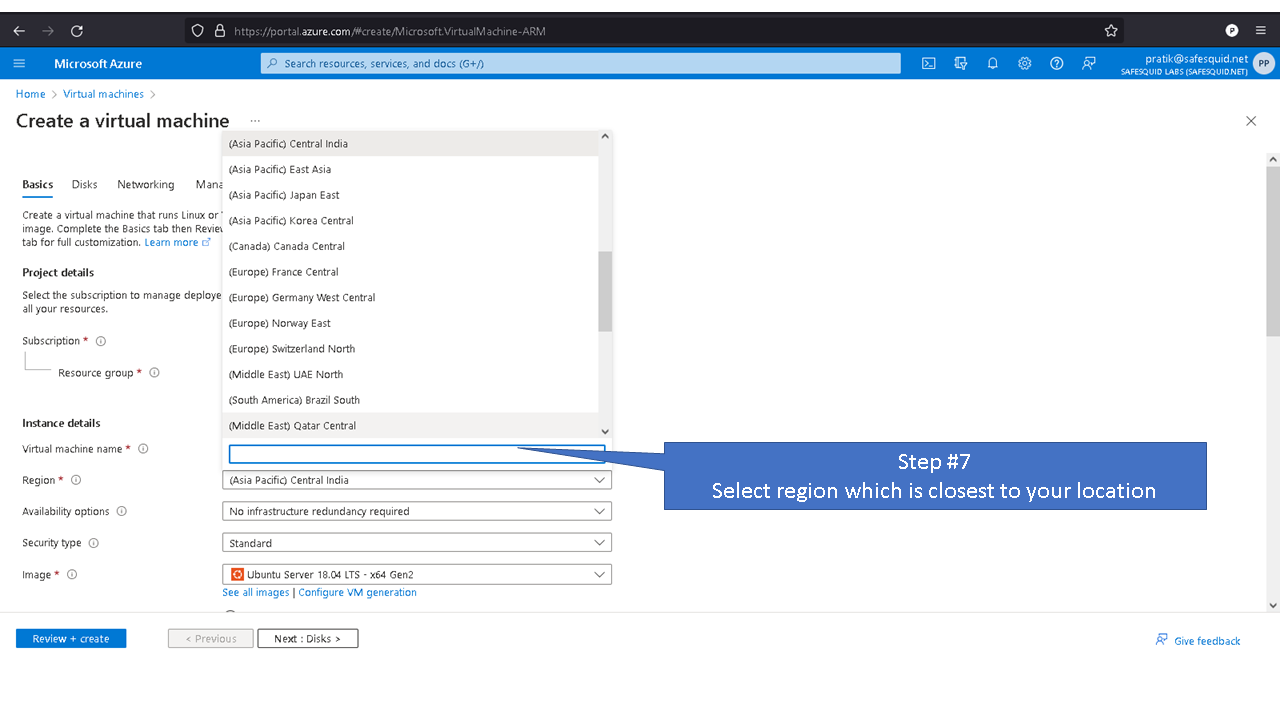Screen dimensions: 1280x720
Task: Choose (Asia Pacific) Japan East region
Action: pyautogui.click(x=410, y=195)
